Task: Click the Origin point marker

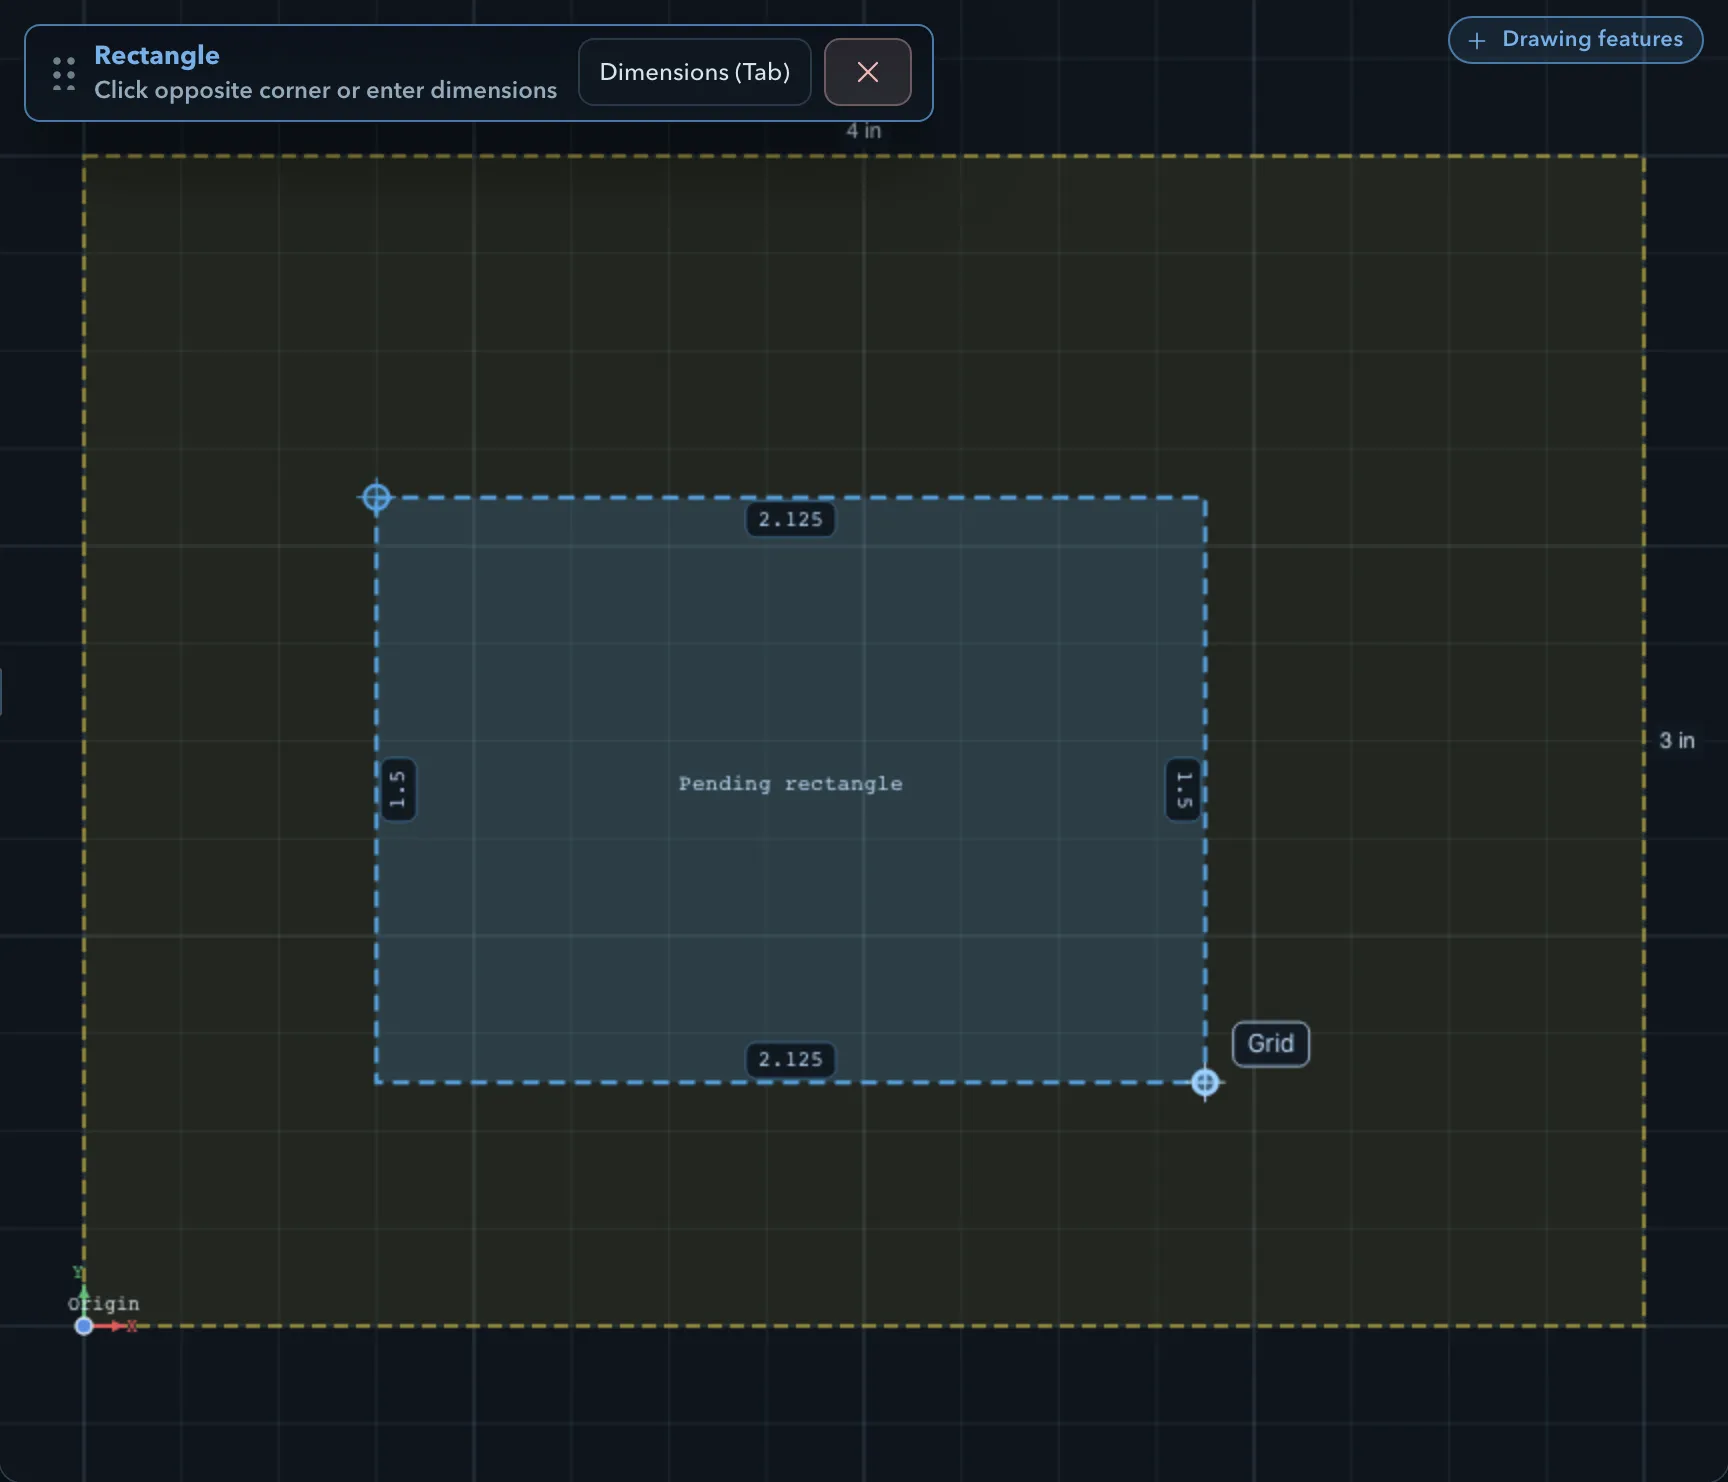Action: (x=84, y=1326)
